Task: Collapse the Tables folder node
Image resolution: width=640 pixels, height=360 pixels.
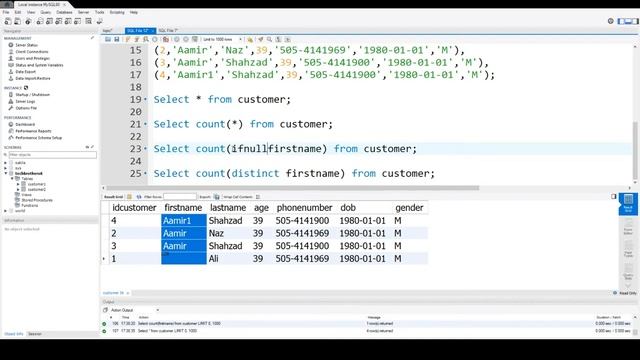Action: tap(12, 179)
